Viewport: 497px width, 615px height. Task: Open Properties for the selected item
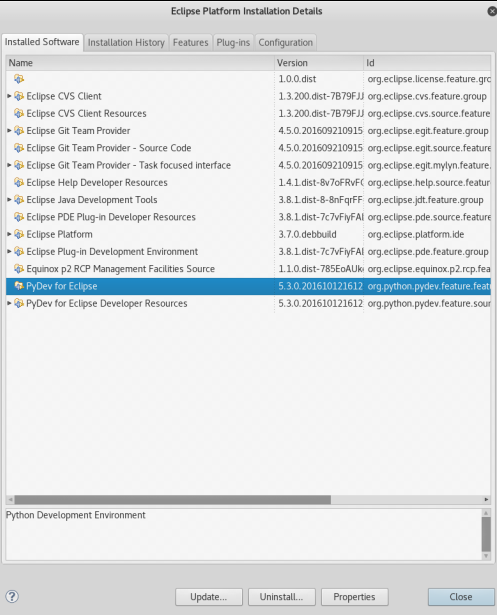coord(355,597)
